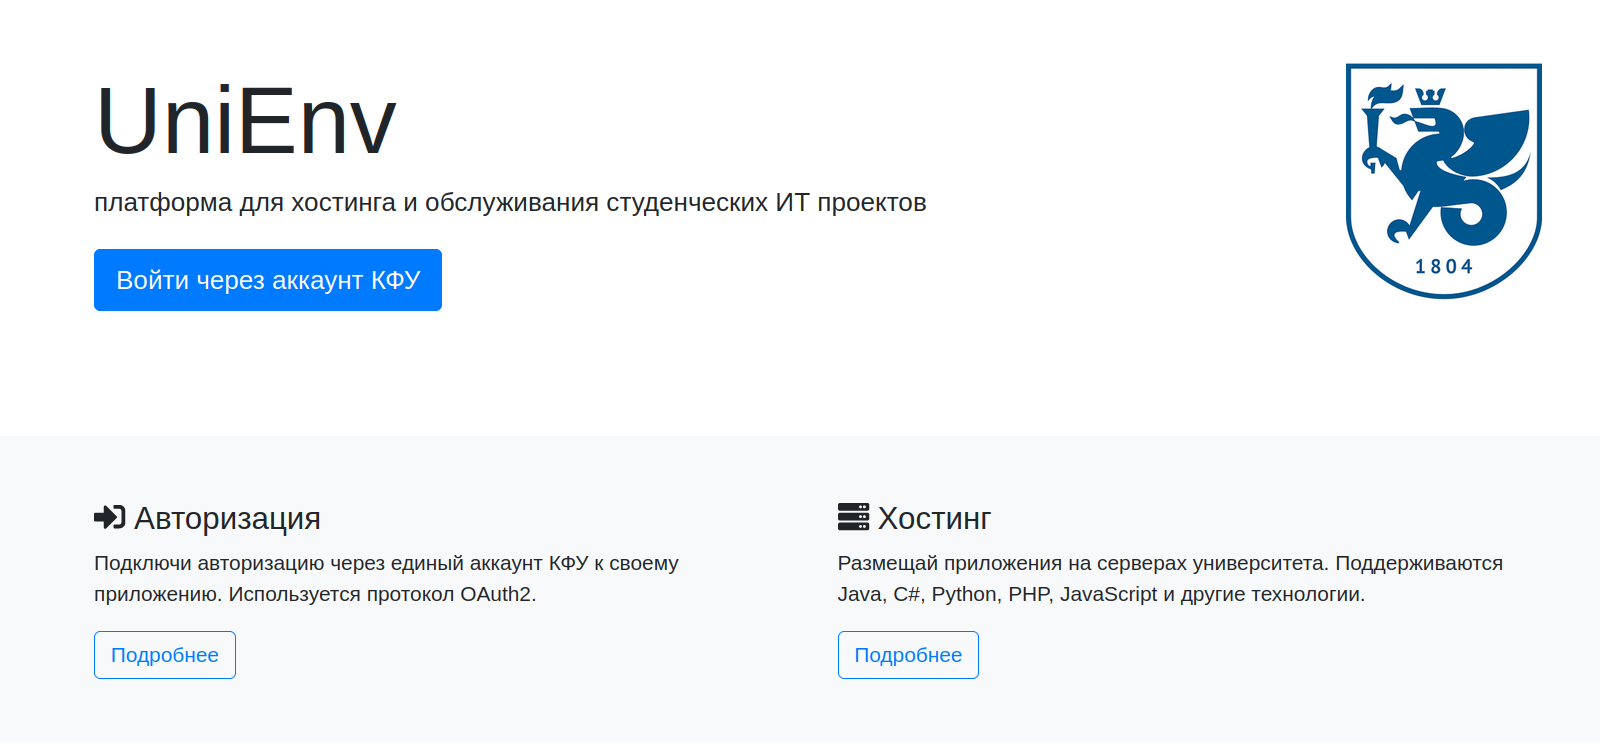Click the UniEnv site title

click(245, 120)
